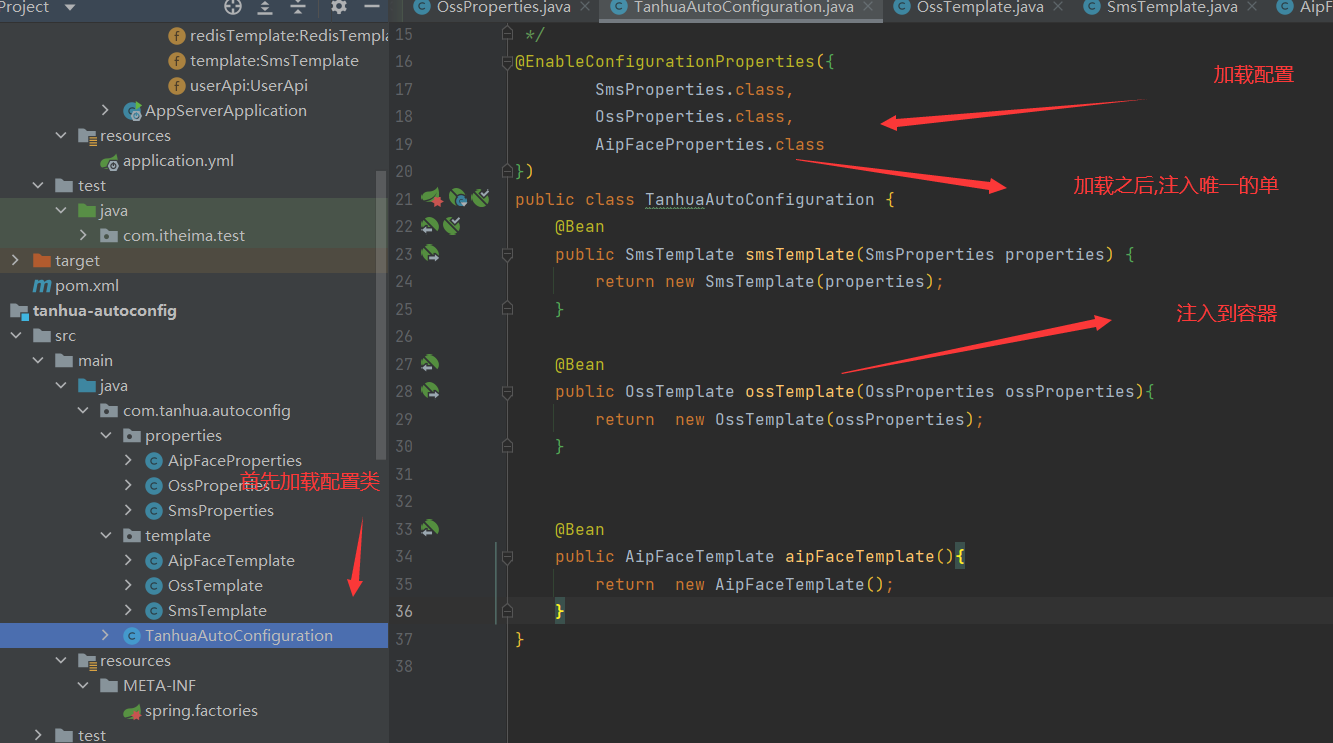Click Spring bean star gutter icon on line 21
This screenshot has height=743, width=1333.
[431, 198]
